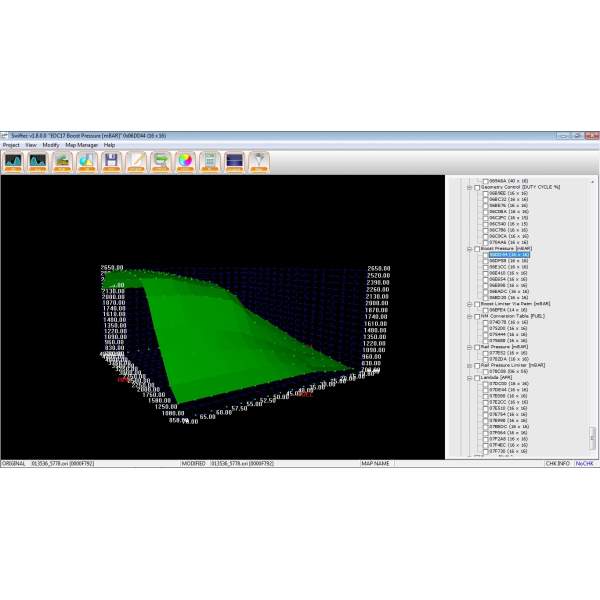Open the View menu
This screenshot has height=600, width=600.
pos(31,145)
